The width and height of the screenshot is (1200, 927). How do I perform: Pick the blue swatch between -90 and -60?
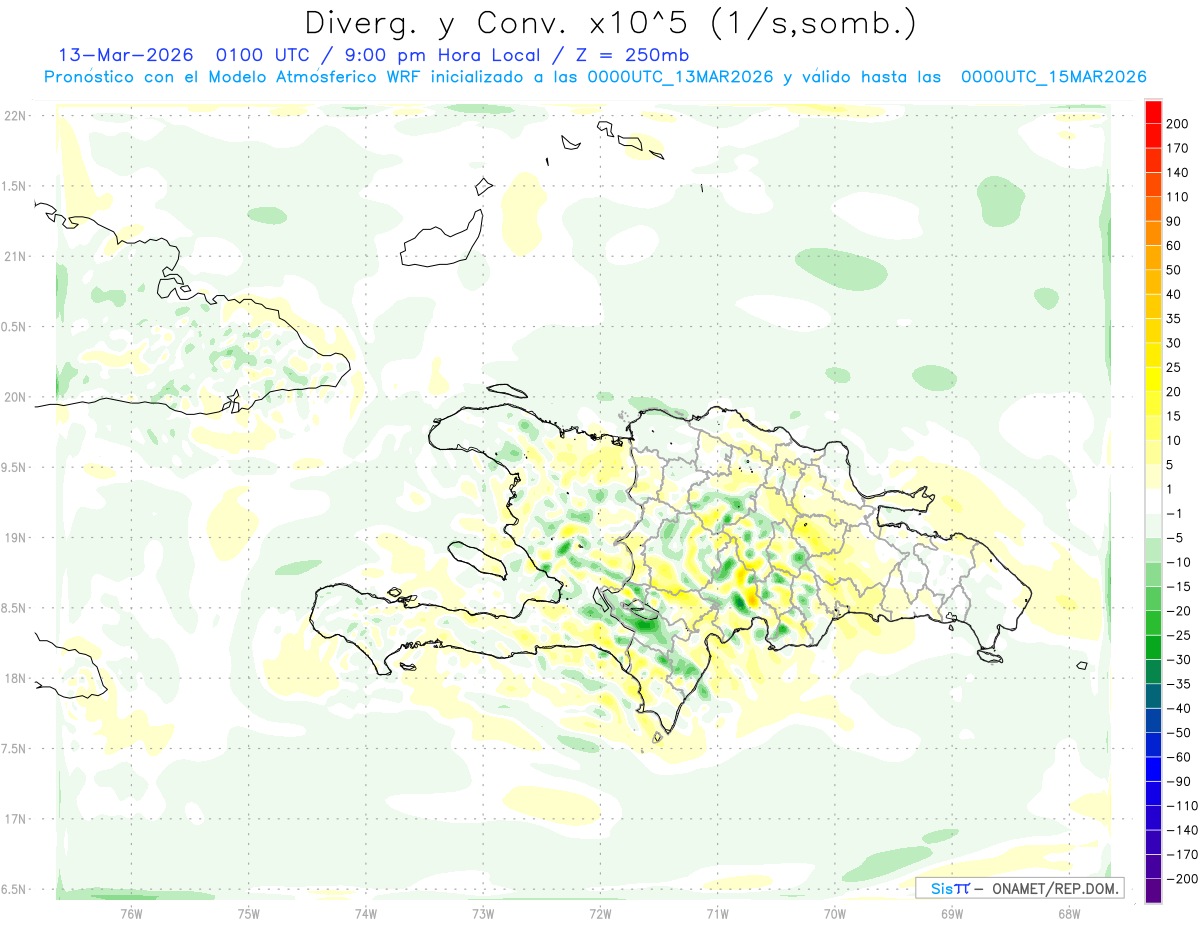[1153, 769]
